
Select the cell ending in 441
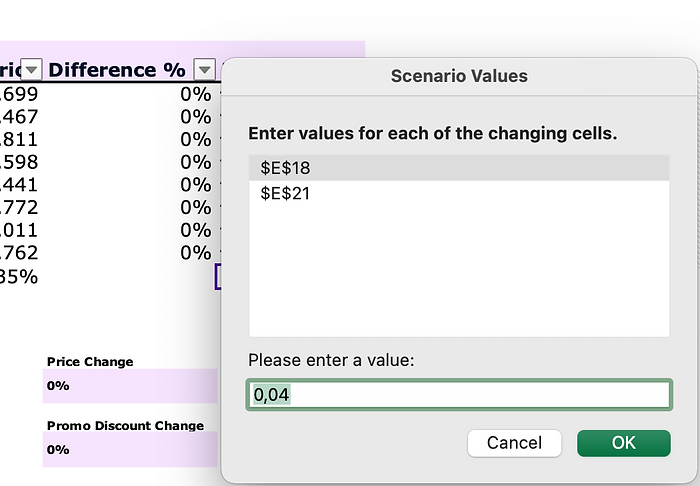click(x=20, y=185)
